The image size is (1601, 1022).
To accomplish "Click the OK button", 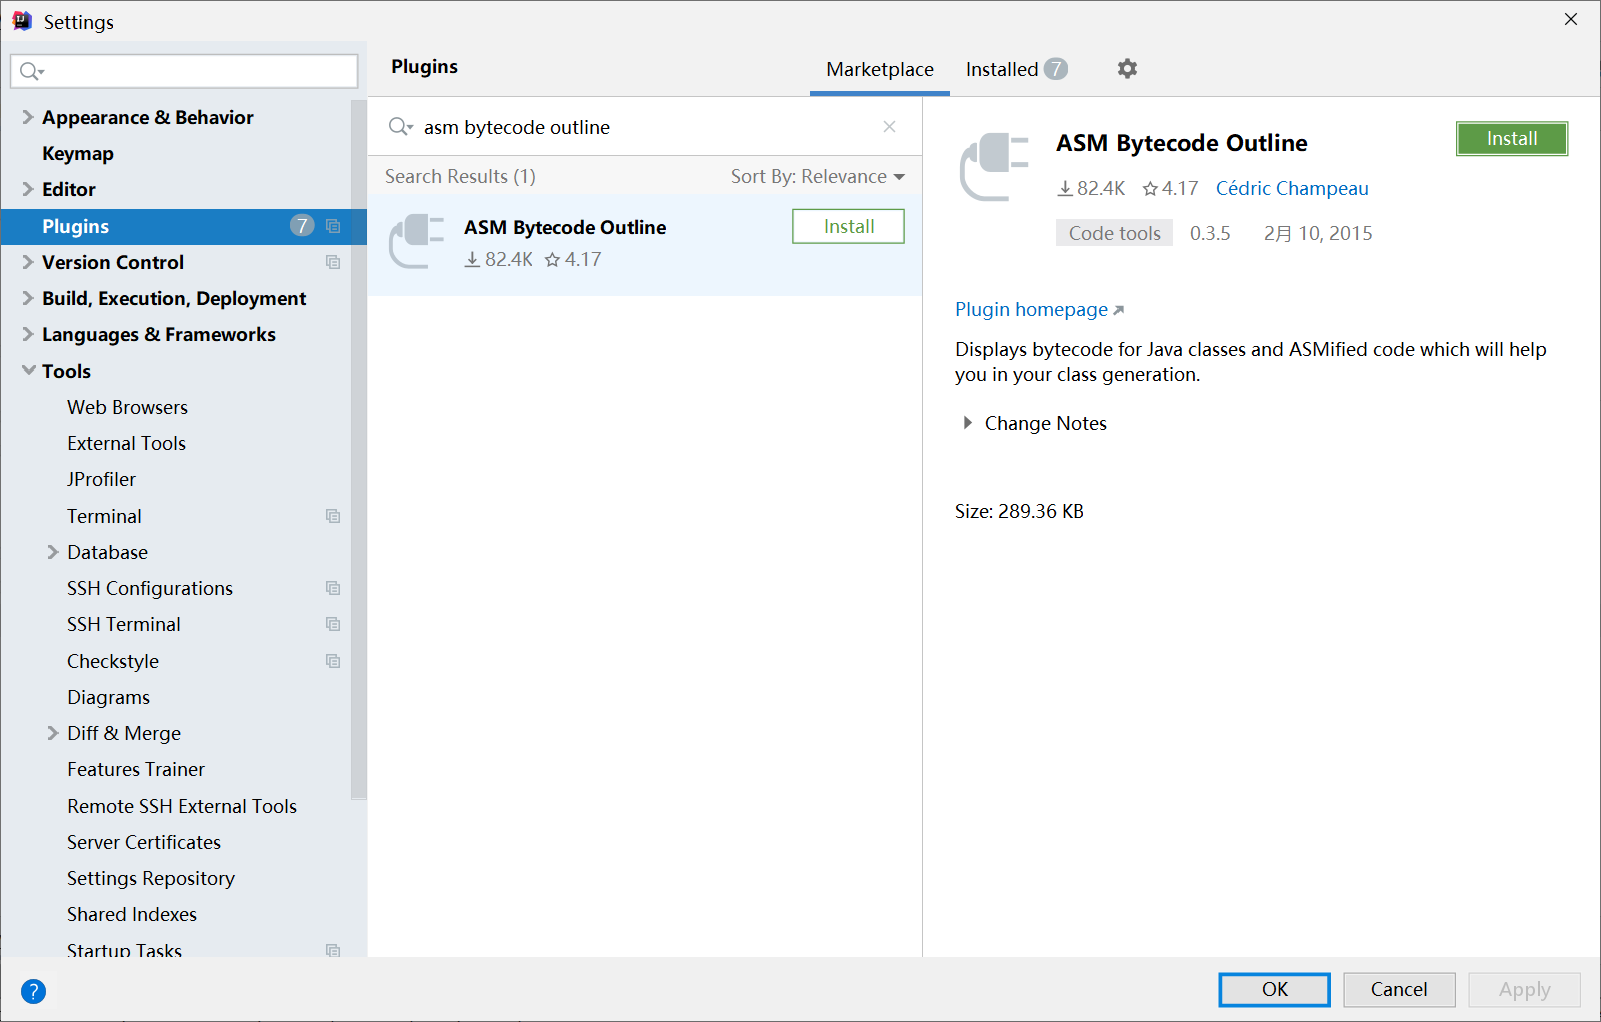I will [1275, 989].
